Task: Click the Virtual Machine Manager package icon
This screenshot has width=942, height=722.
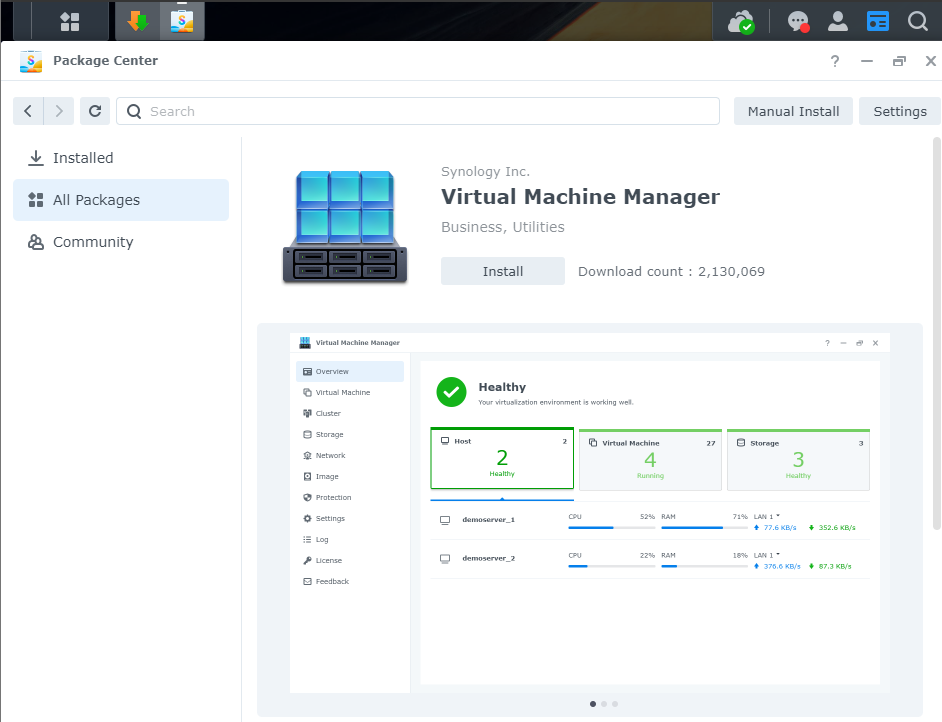Action: [x=345, y=227]
